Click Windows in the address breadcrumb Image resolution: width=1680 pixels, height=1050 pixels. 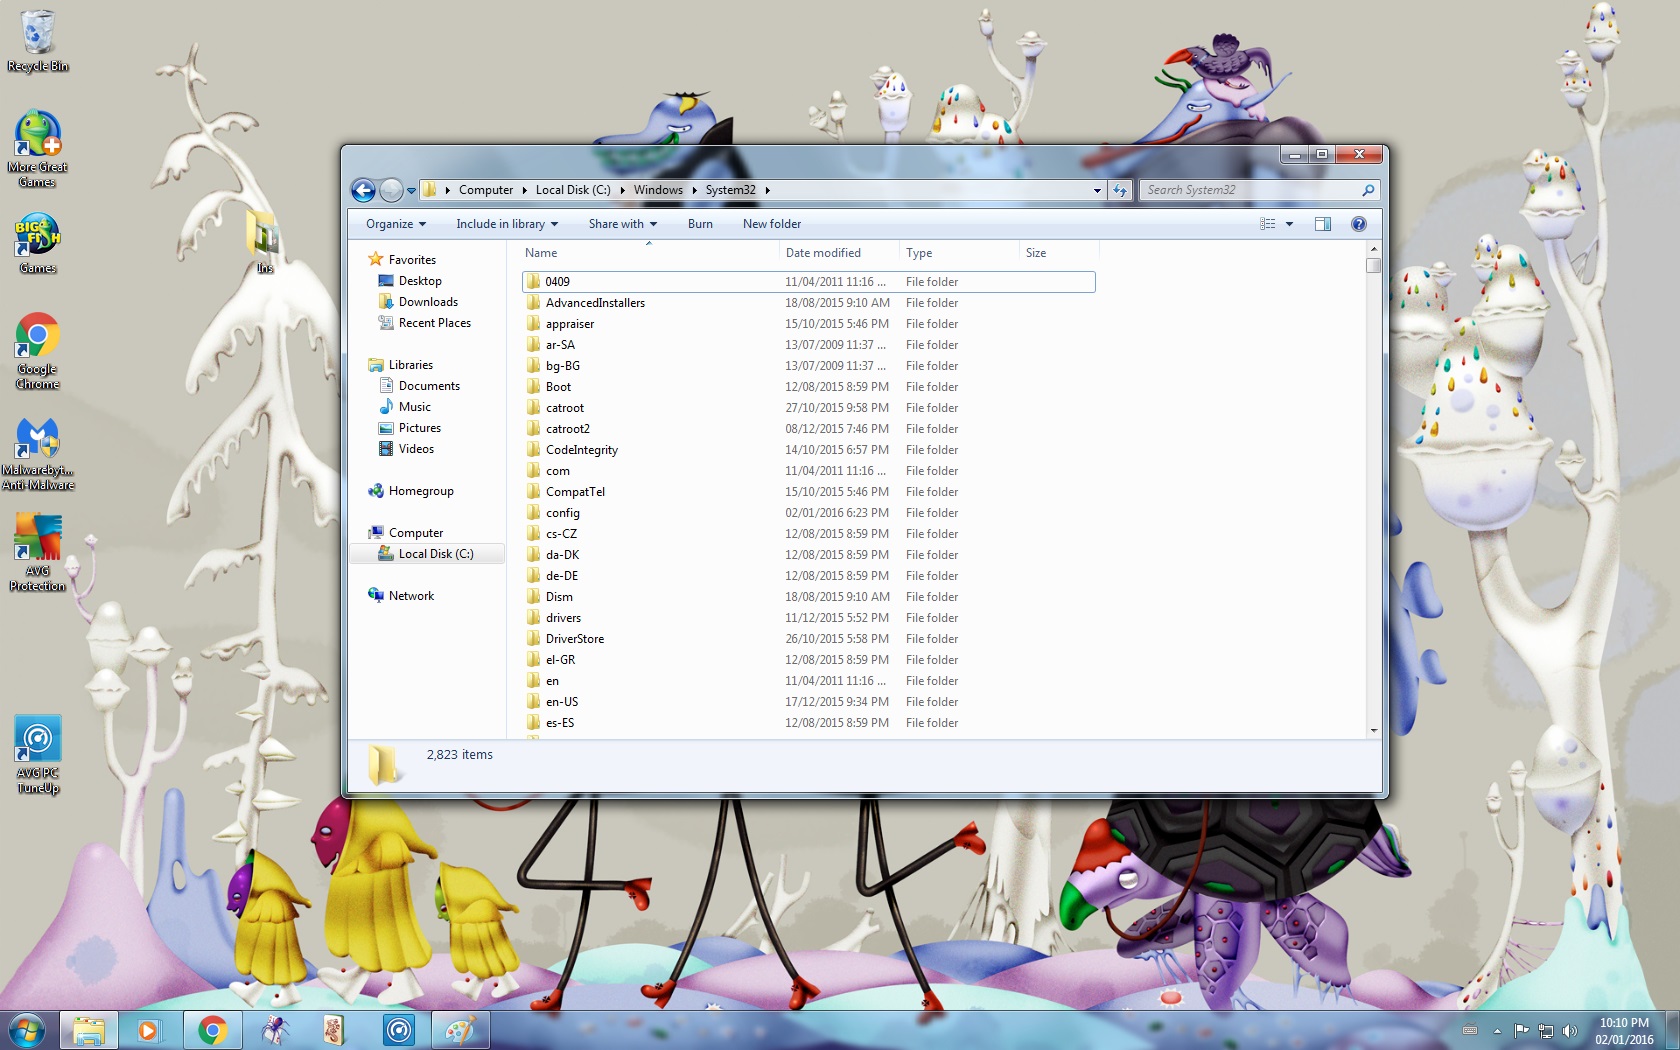tap(658, 190)
